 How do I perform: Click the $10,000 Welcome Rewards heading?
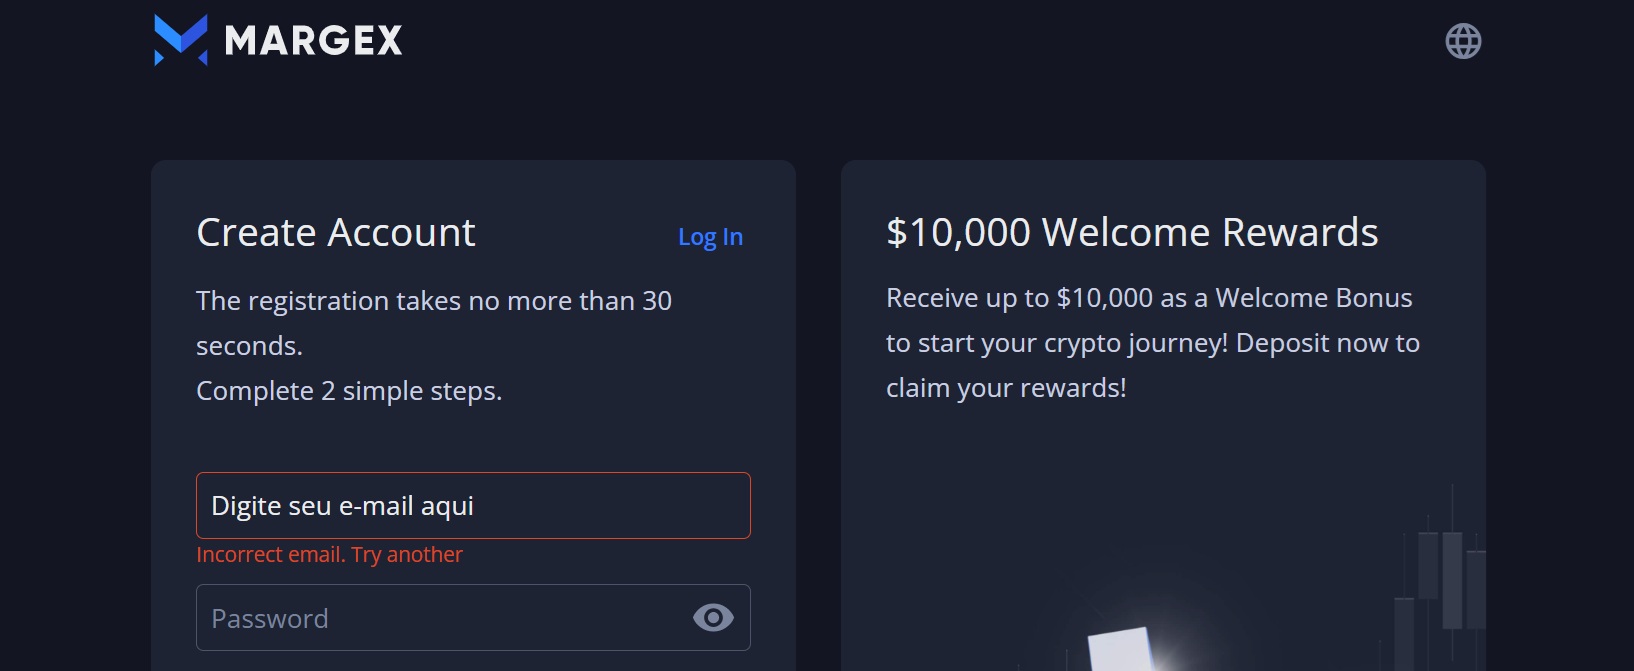click(x=1132, y=232)
